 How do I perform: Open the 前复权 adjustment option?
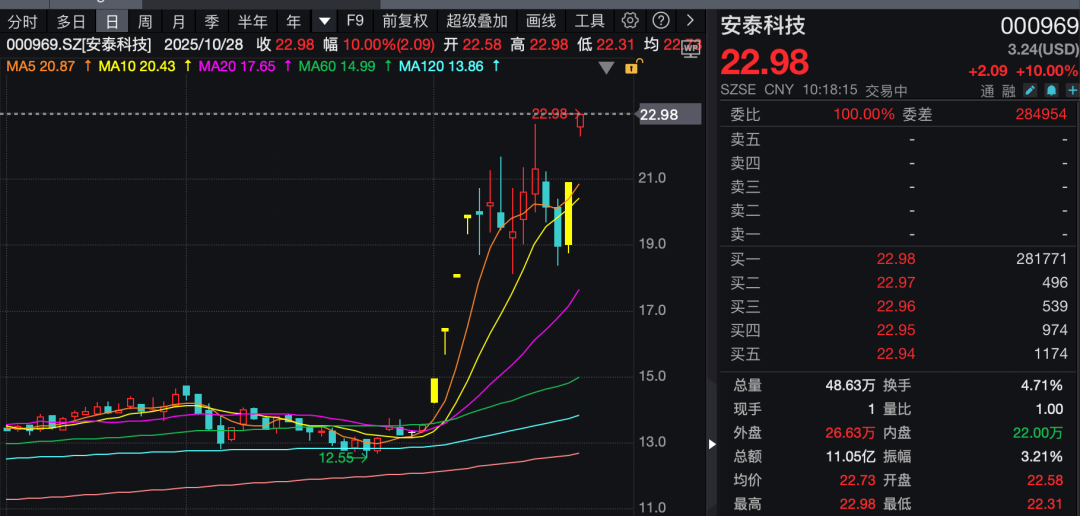pyautogui.click(x=405, y=21)
